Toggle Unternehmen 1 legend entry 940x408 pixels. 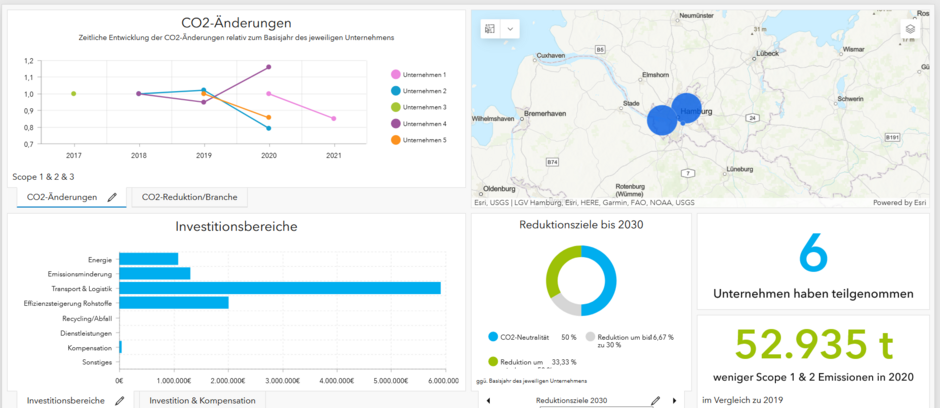click(x=419, y=74)
